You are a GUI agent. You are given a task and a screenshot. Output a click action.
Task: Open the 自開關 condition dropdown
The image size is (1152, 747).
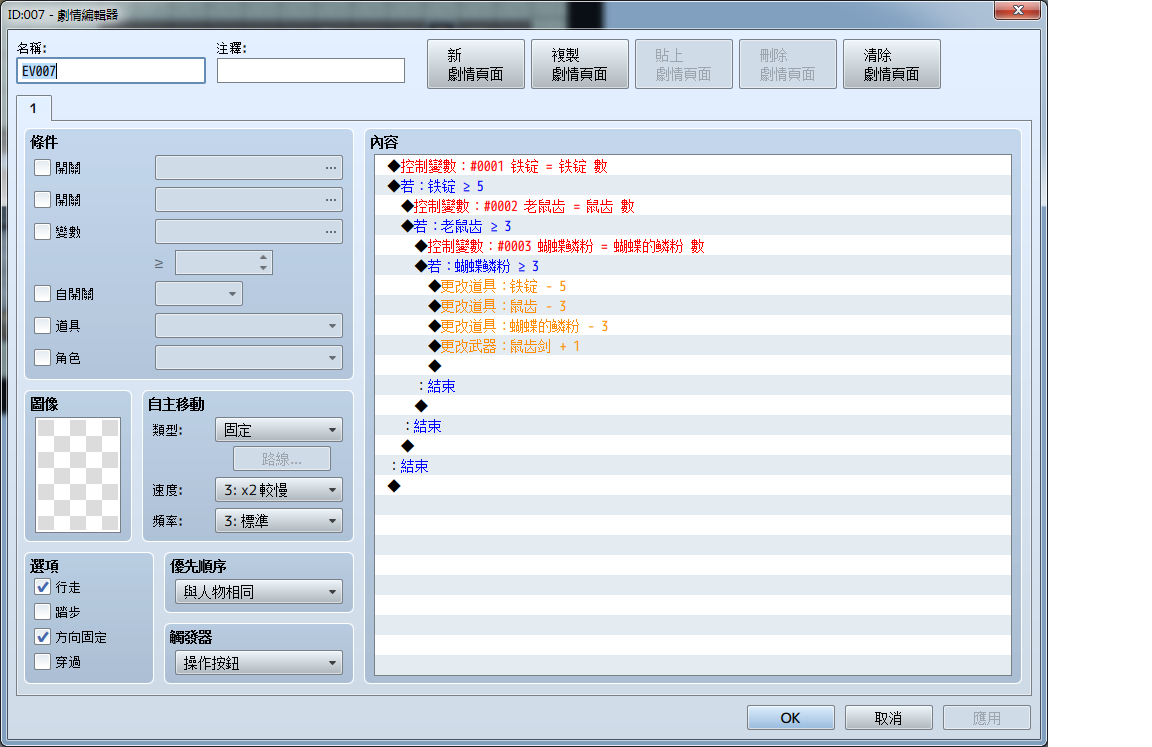[199, 294]
